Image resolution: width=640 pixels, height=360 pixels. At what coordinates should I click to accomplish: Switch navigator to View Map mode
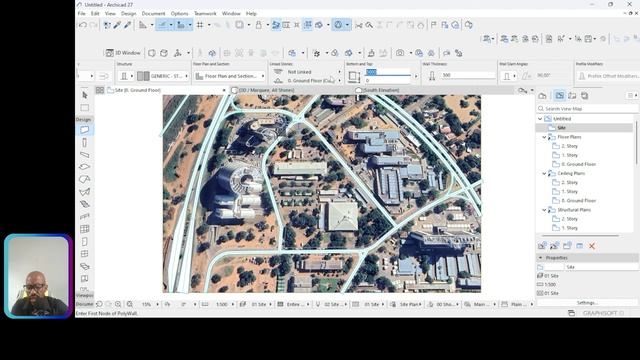(x=559, y=96)
